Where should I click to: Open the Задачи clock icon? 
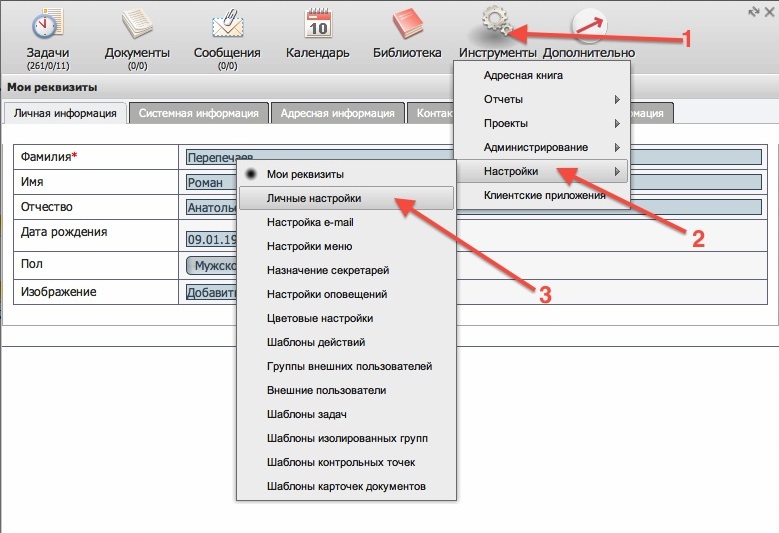point(46,24)
